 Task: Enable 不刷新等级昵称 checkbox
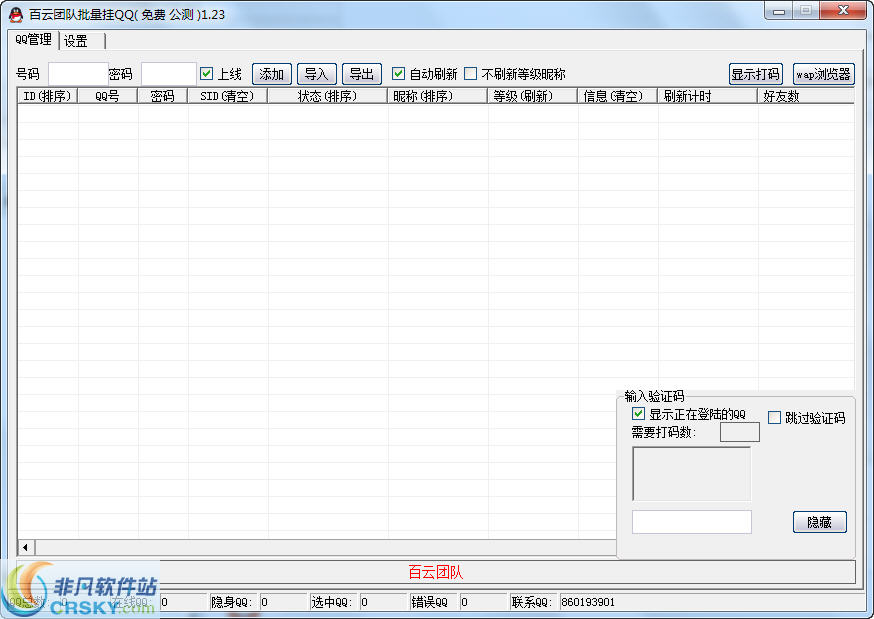(470, 74)
